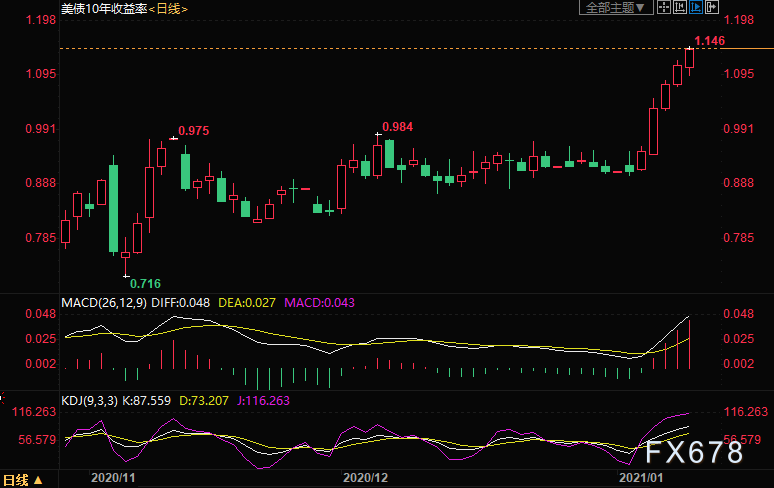774x488 pixels.
Task: Click the 0.984 high marker label
Action: tap(397, 127)
